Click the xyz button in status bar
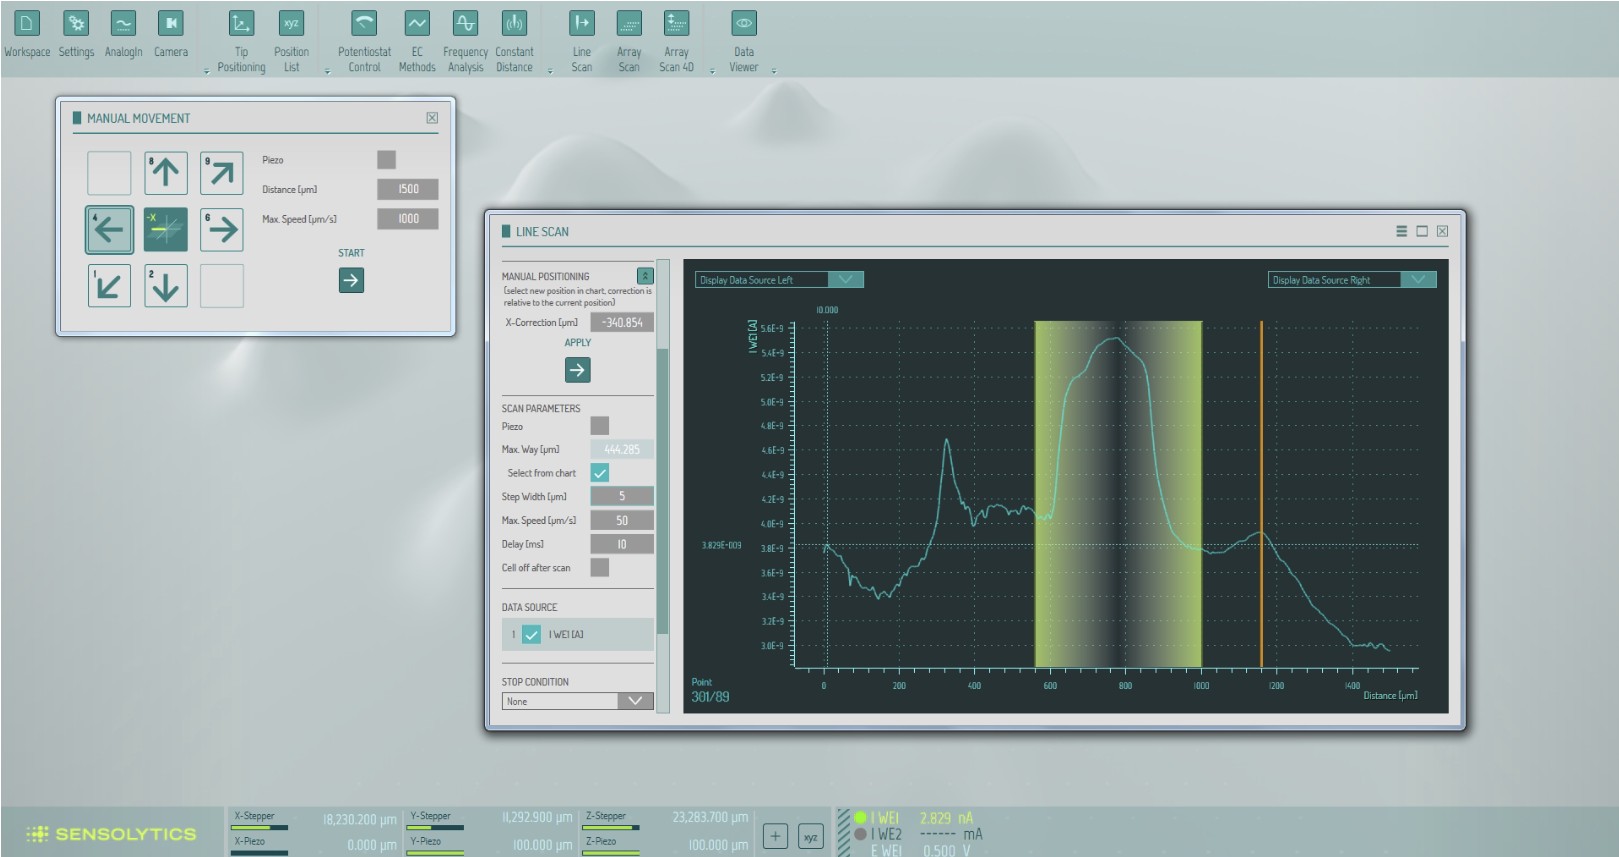 811,837
